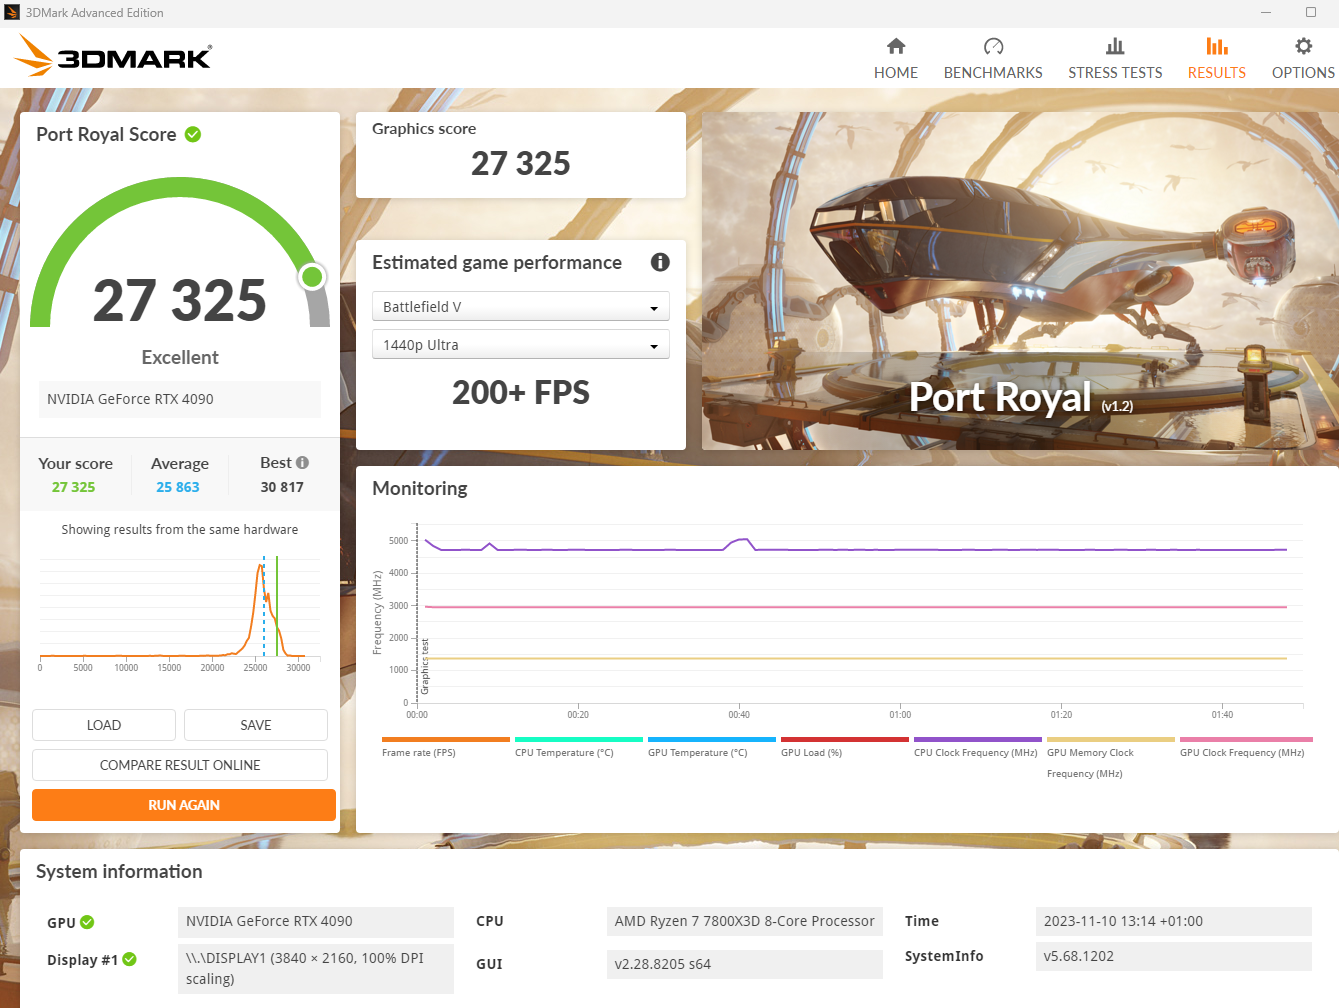Click info icon beside Estimated game performance
Image resolution: width=1339 pixels, height=1008 pixels.
tap(660, 262)
